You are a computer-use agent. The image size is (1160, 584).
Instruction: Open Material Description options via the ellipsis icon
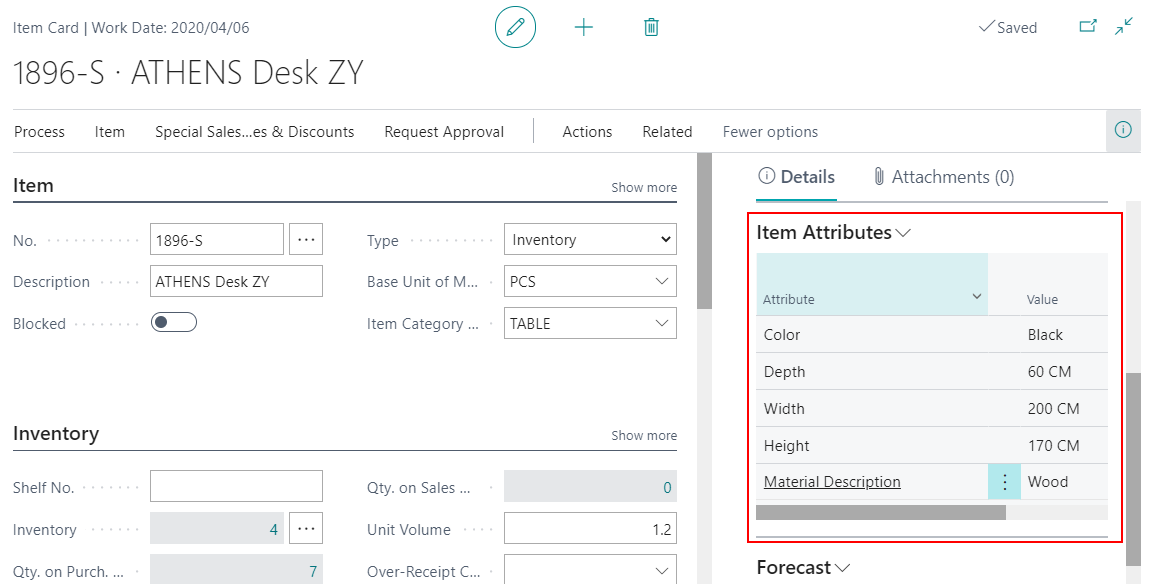tap(1004, 481)
